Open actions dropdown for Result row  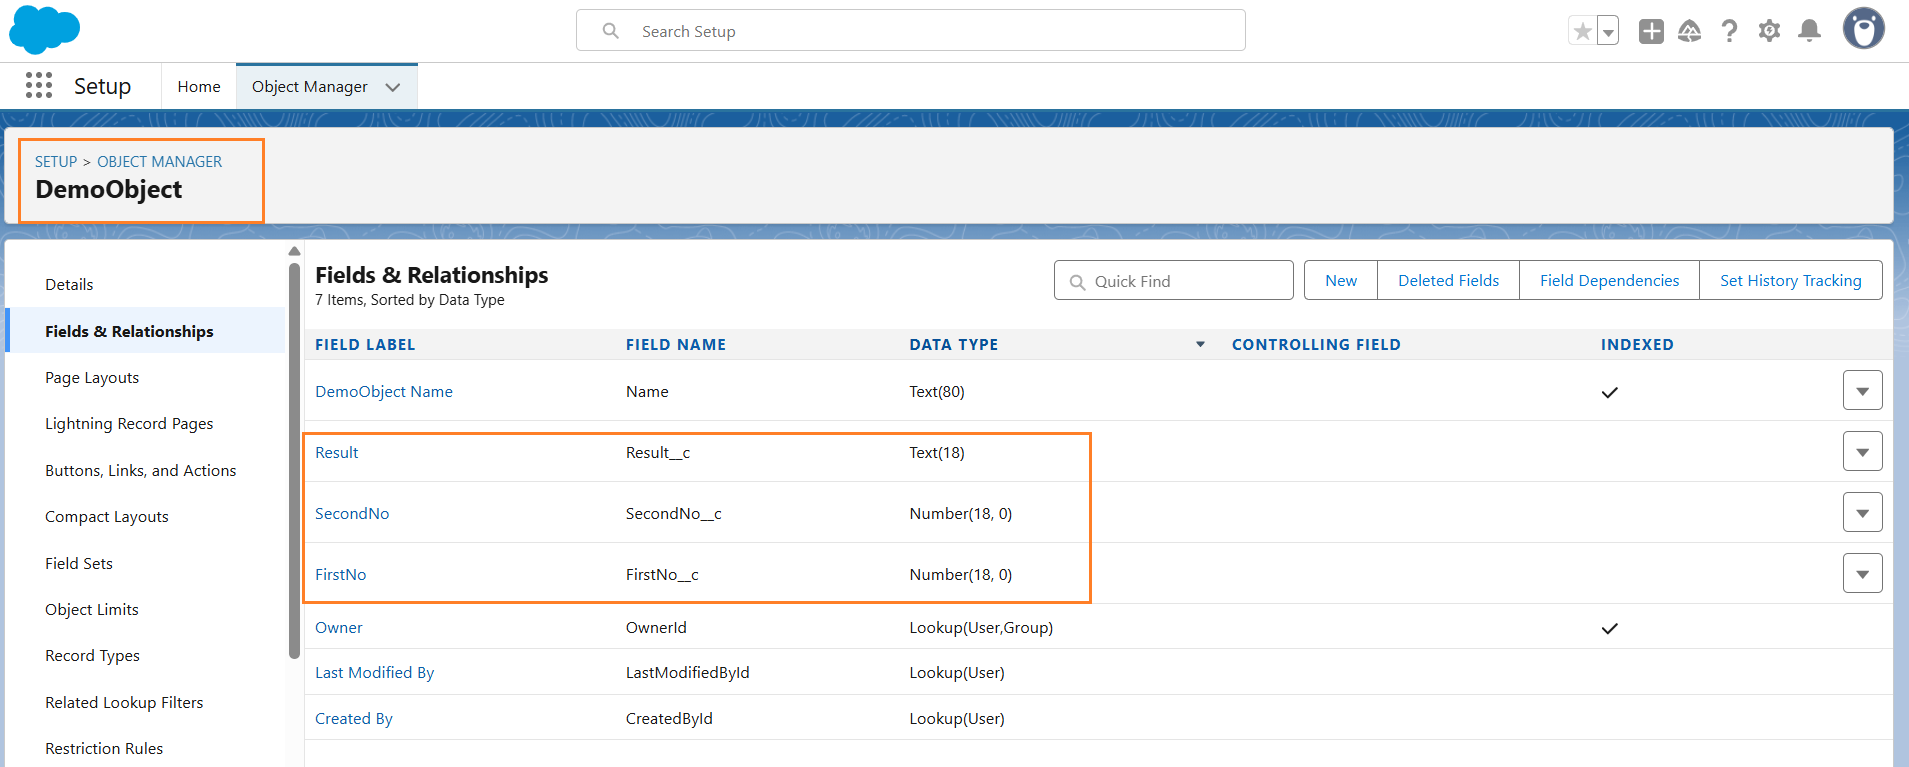coord(1863,452)
